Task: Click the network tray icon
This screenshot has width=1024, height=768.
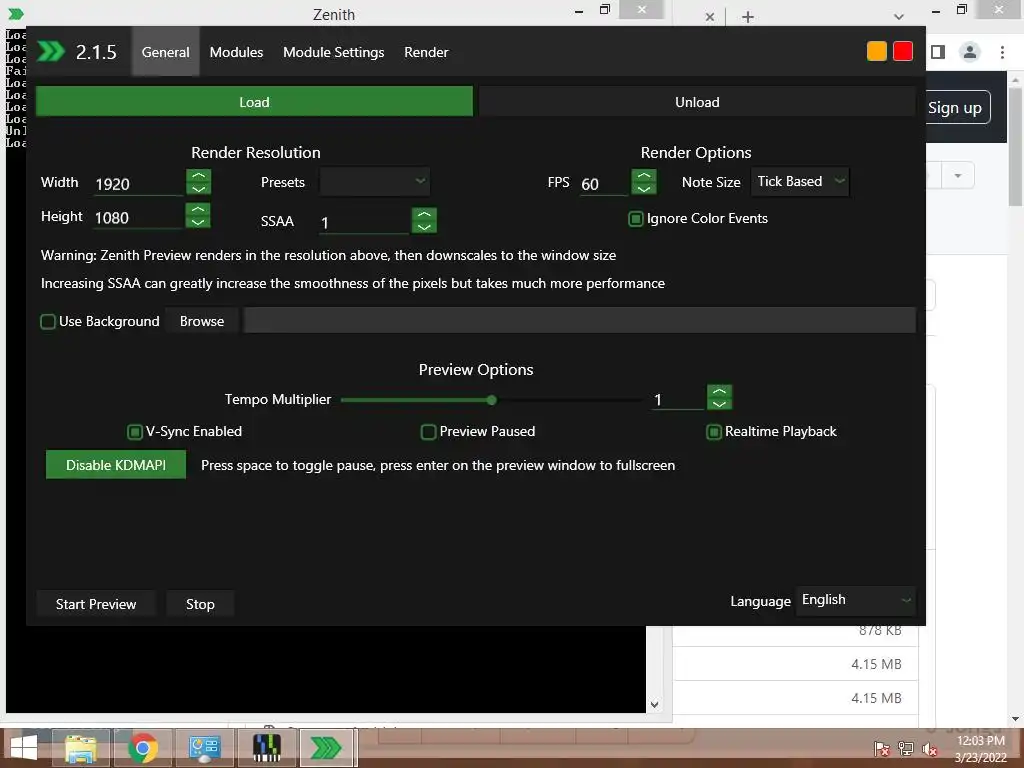Action: pyautogui.click(x=906, y=749)
